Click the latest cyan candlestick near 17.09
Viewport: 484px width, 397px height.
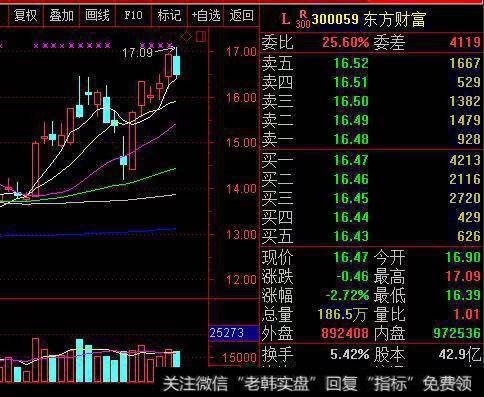point(177,65)
